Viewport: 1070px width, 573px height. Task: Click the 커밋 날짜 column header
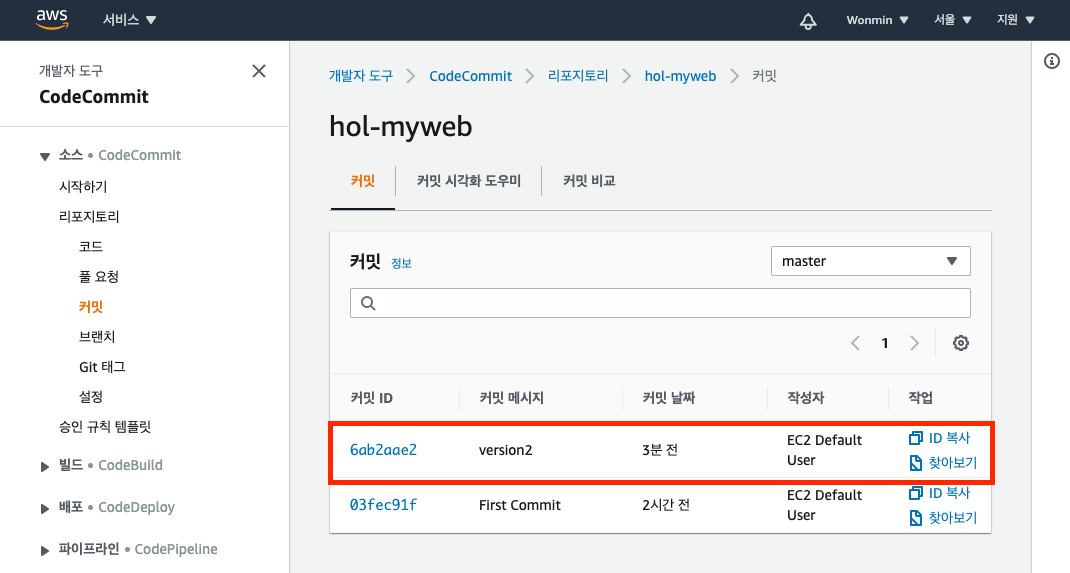668,398
